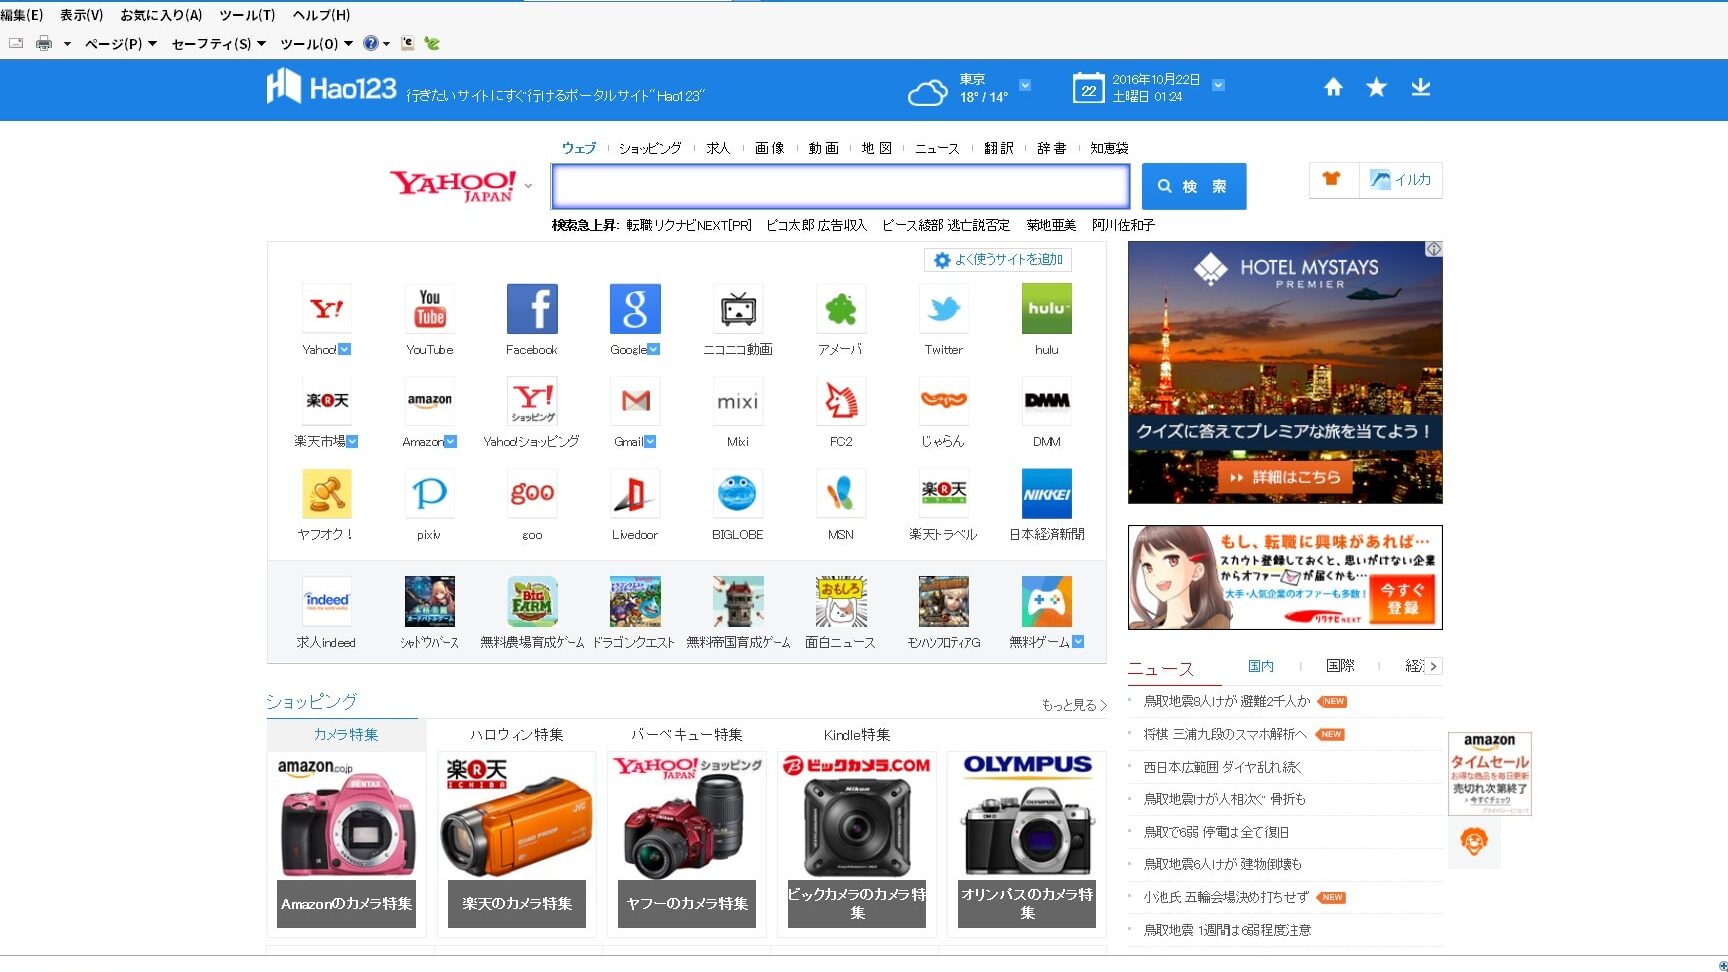Click the Yahoo search input field

(841, 186)
